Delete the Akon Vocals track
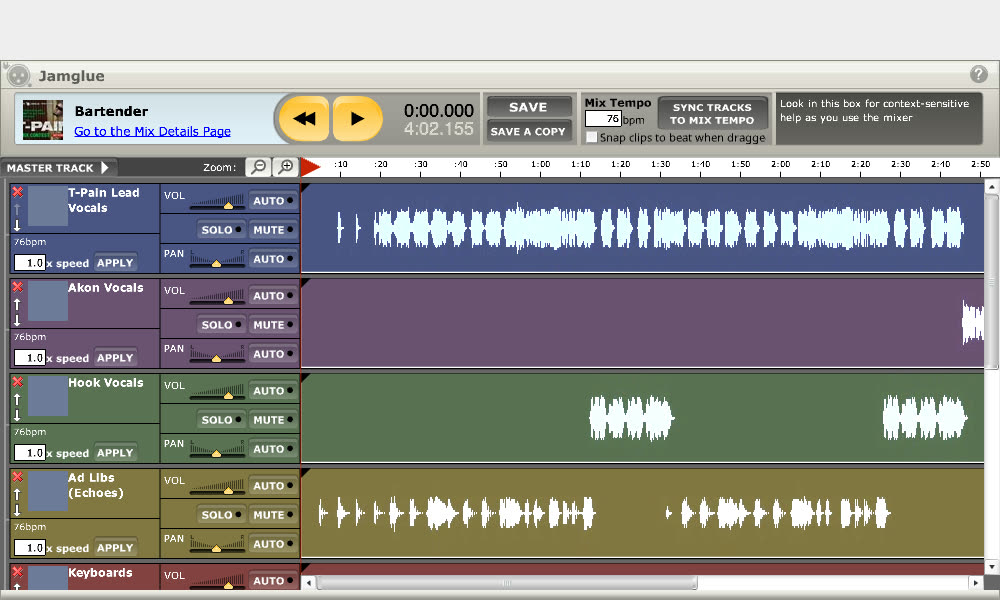 point(18,287)
